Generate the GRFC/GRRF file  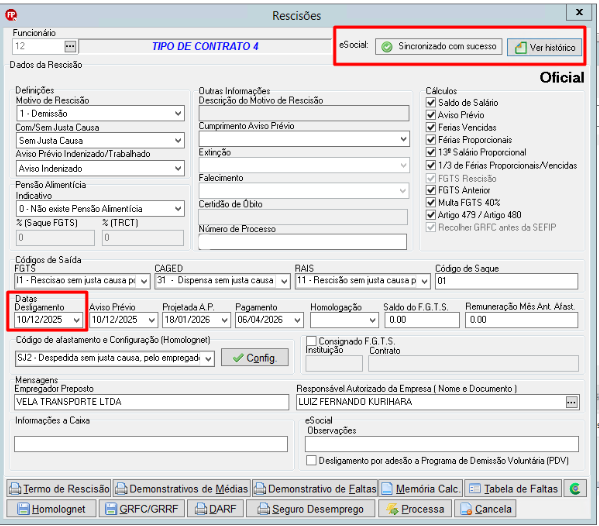(142, 508)
